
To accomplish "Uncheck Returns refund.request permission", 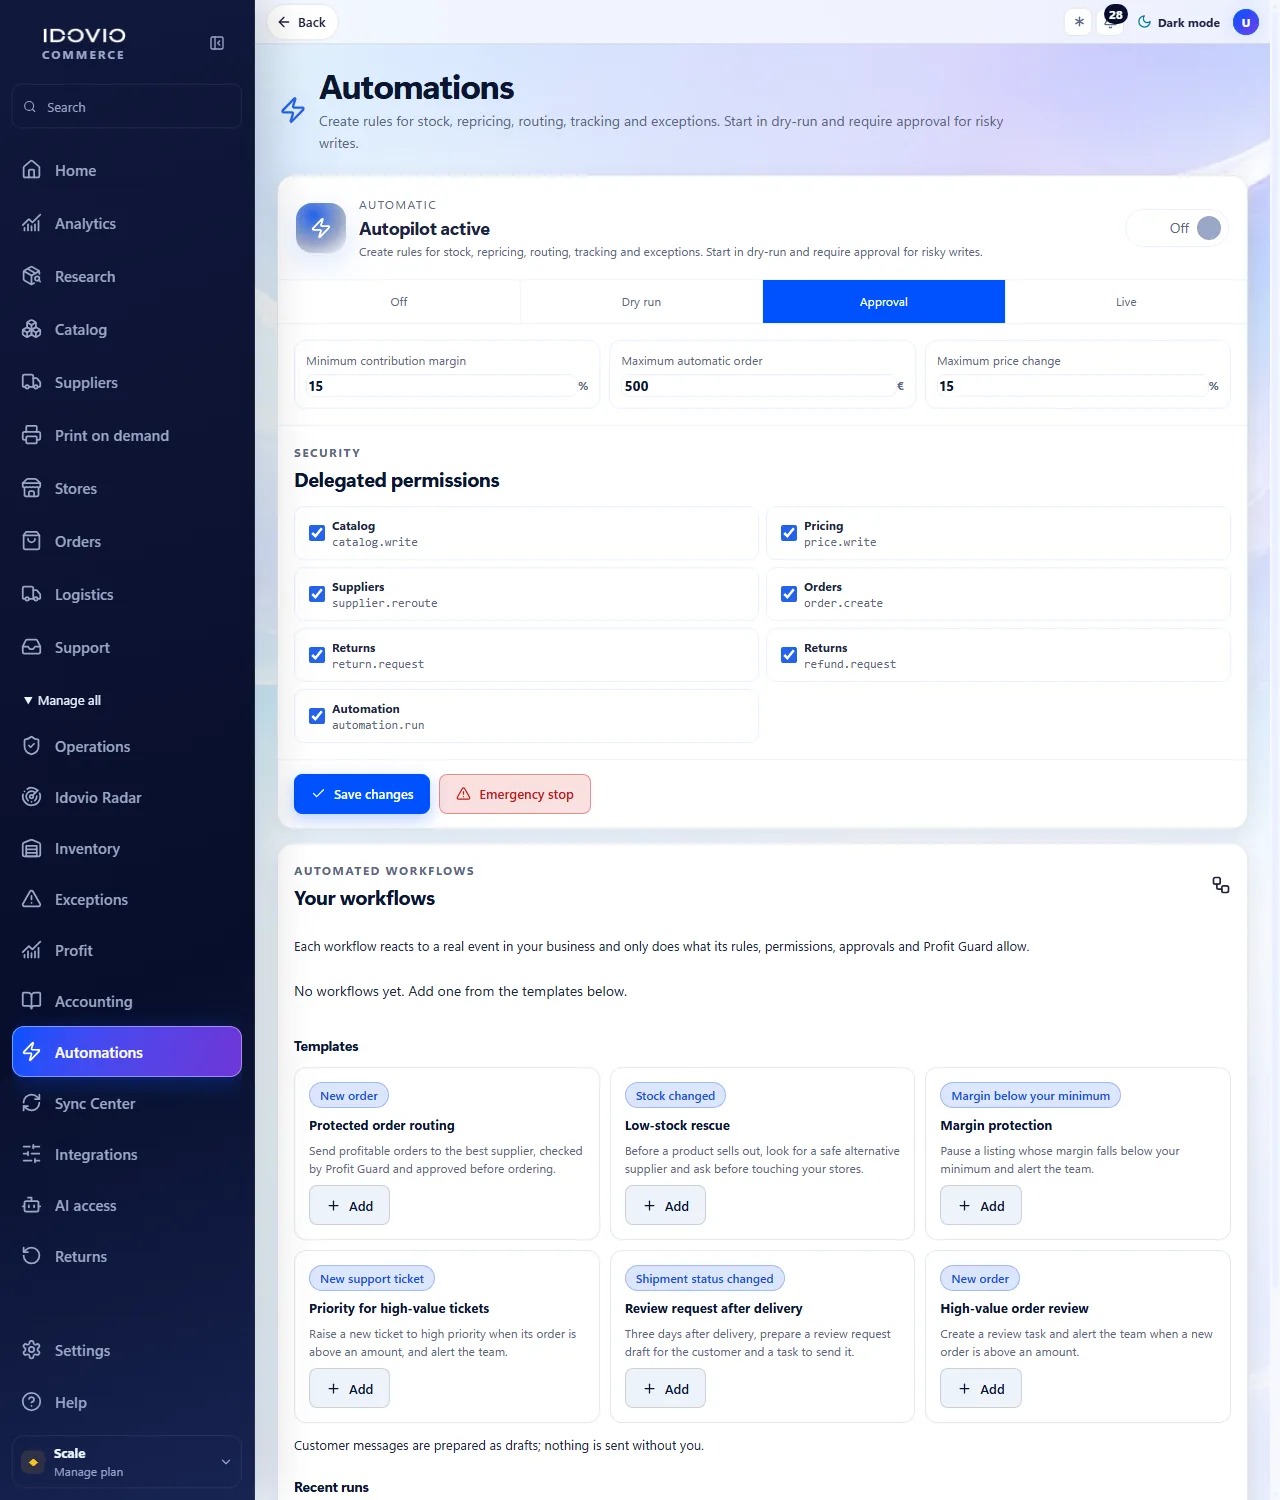I will (789, 655).
